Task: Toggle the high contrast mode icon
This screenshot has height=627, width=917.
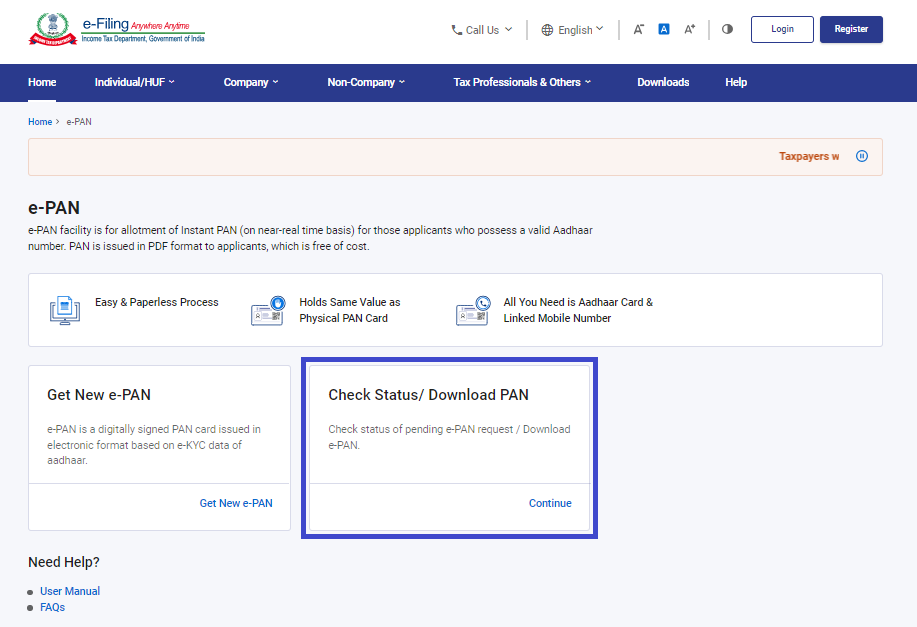Action: coord(727,30)
